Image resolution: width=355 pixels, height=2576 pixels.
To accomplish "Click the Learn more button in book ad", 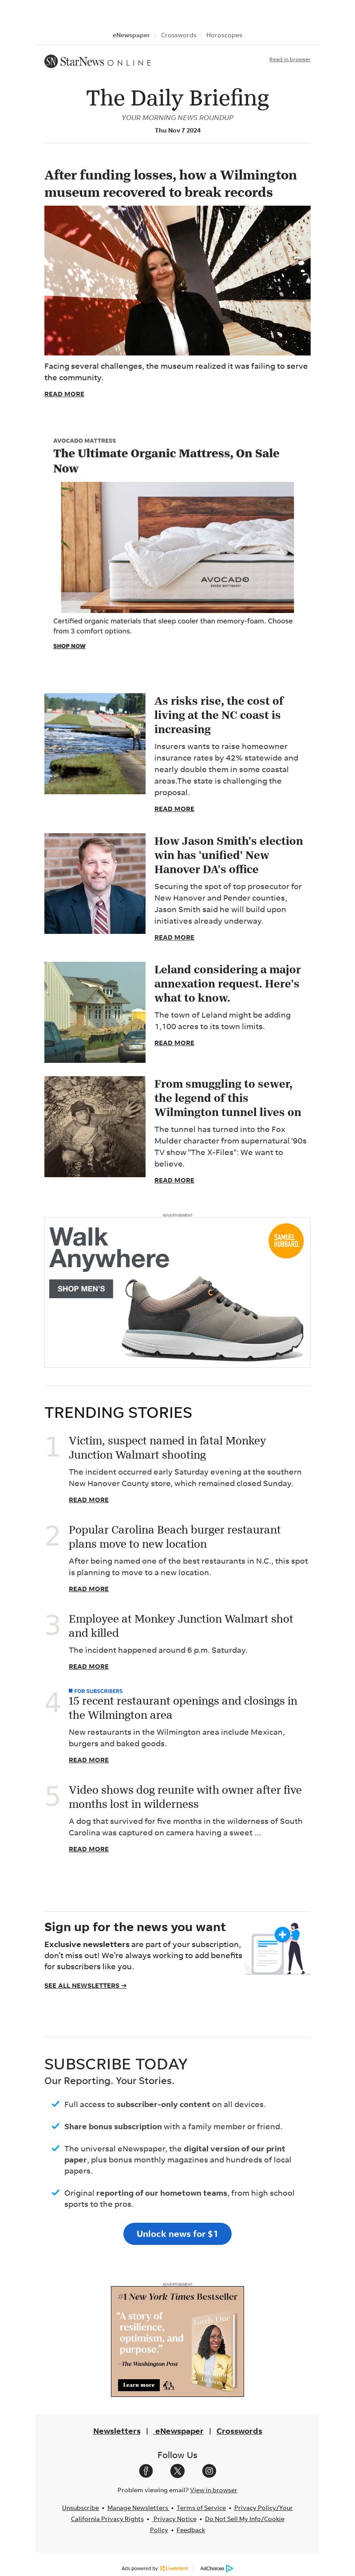I will (x=139, y=2384).
